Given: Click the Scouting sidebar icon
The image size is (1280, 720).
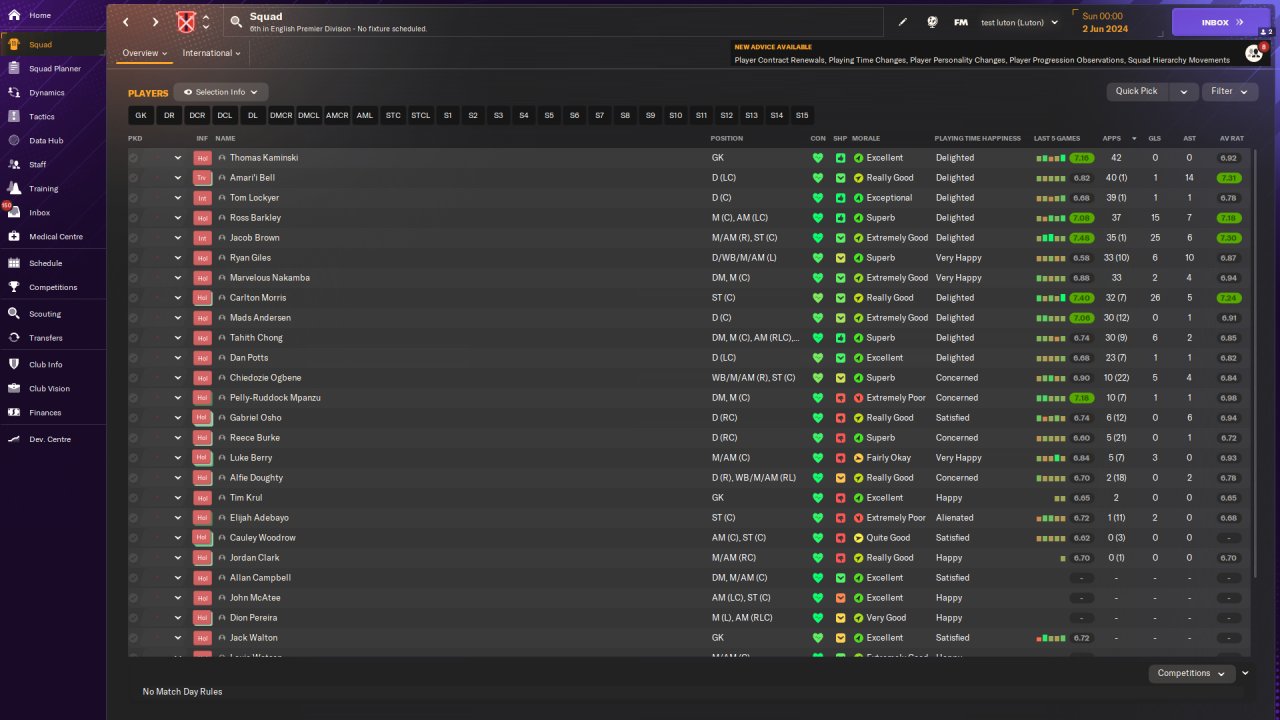Looking at the screenshot, I should click(x=14, y=314).
